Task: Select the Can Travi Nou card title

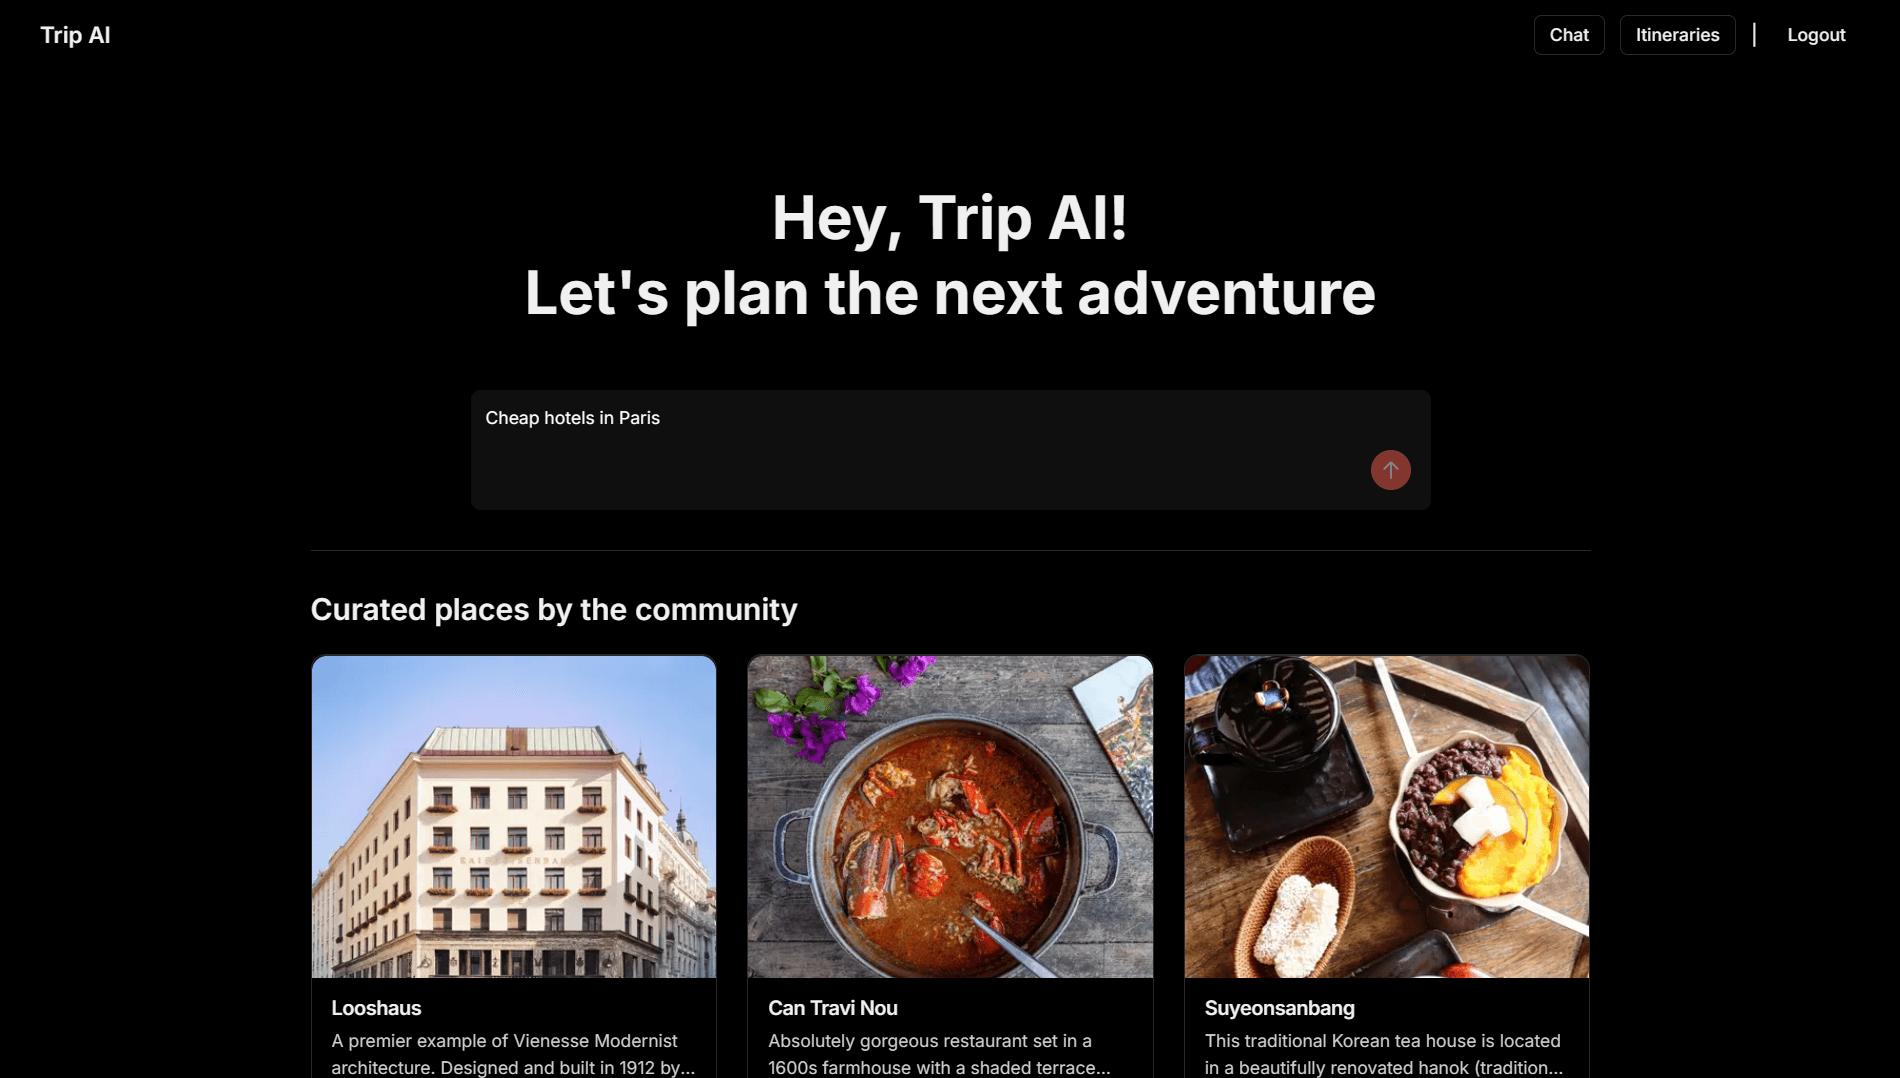Action: 833,1008
